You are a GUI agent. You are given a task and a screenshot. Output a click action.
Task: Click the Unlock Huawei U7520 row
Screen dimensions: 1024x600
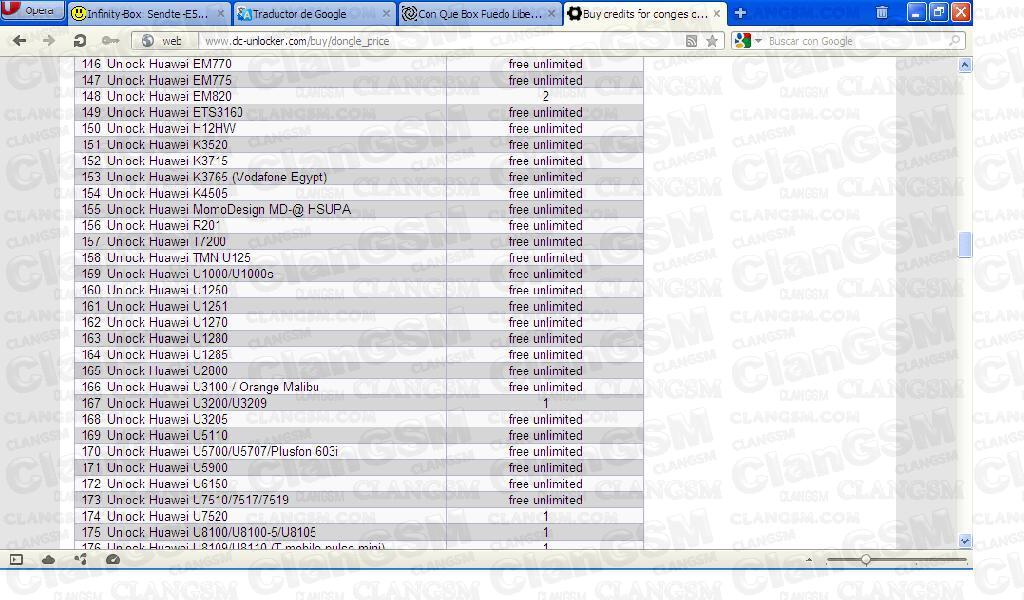point(359,516)
